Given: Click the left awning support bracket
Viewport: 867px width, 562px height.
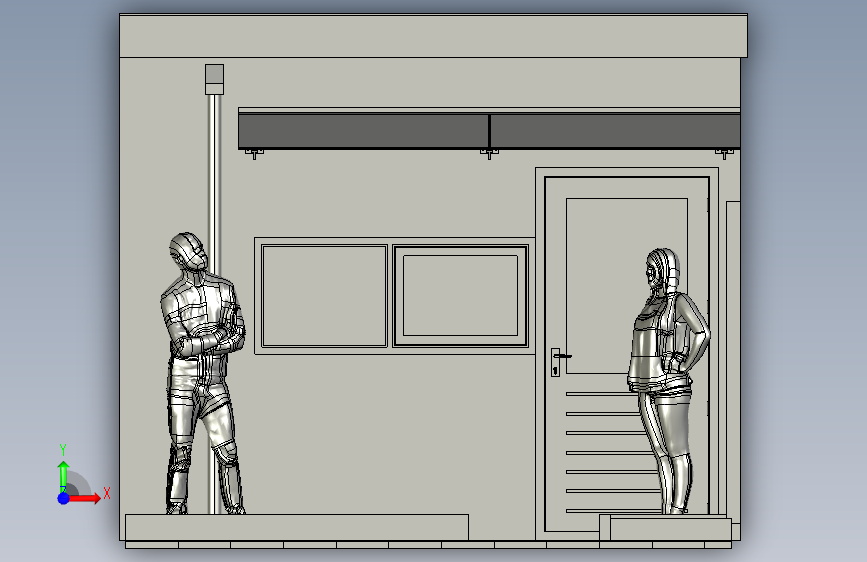Looking at the screenshot, I should pyautogui.click(x=254, y=153).
